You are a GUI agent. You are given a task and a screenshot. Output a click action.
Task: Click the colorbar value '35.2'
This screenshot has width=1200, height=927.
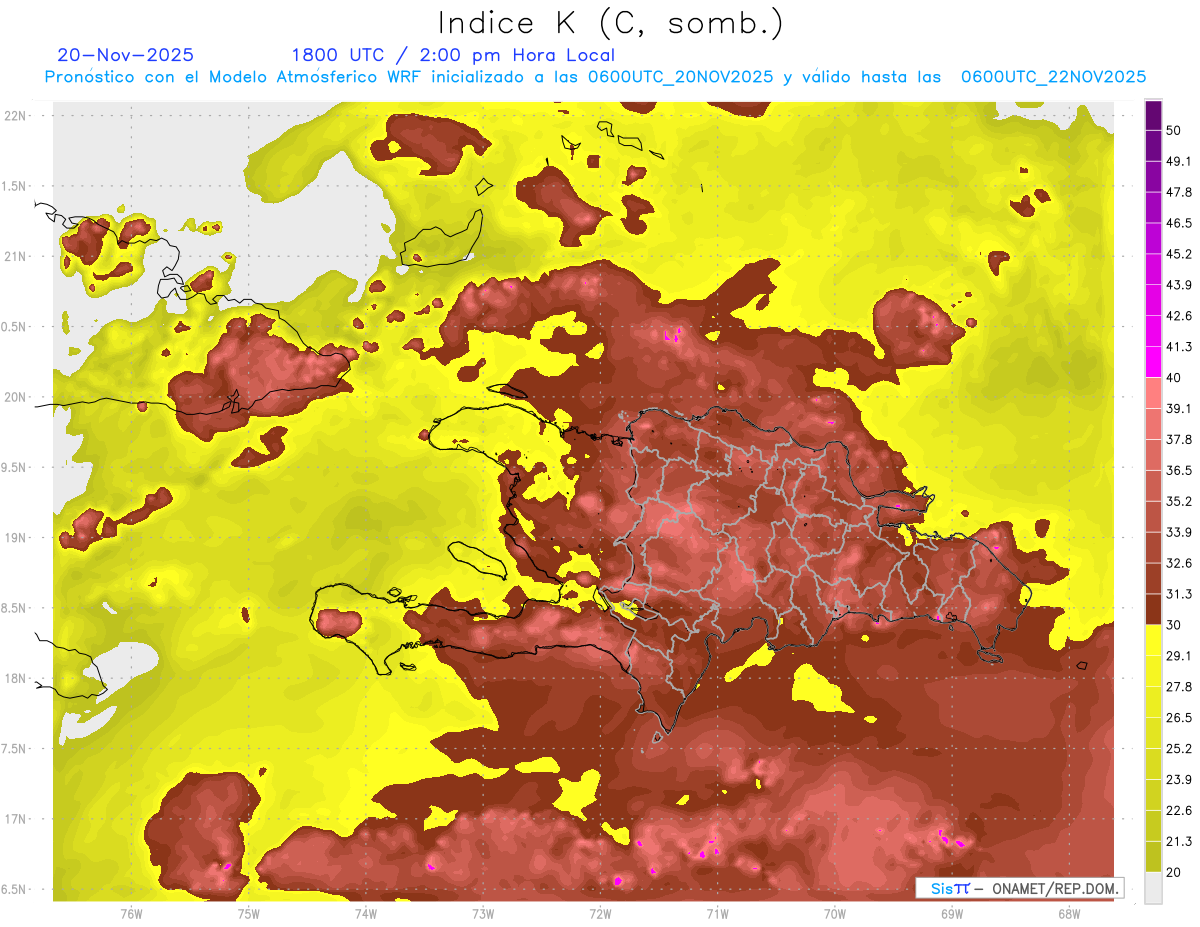[1179, 501]
